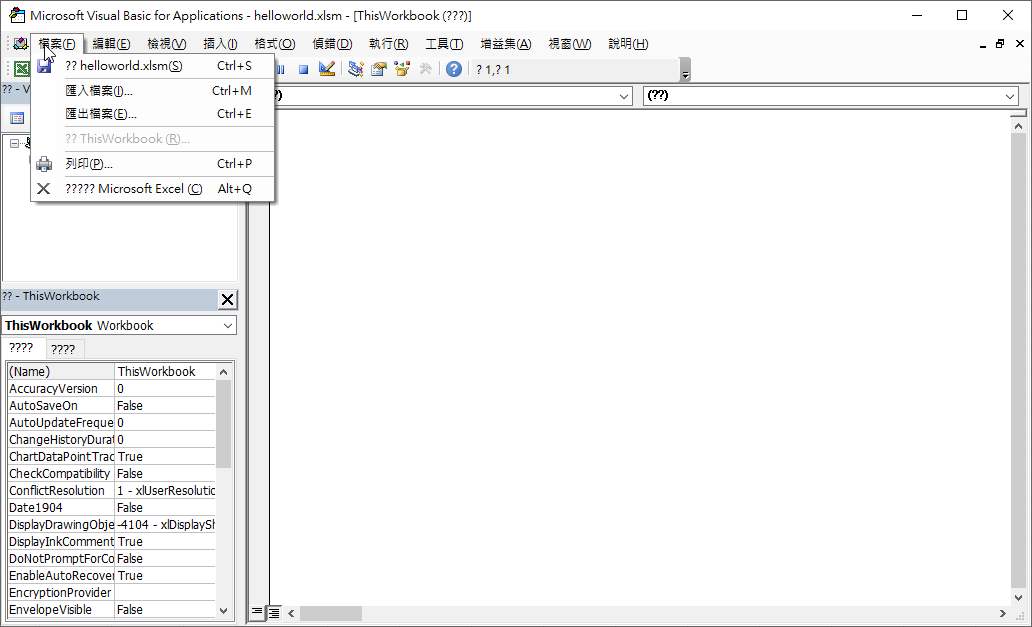
Task: Select 匯入檔案 (Import File) menu entry
Action: tap(100, 90)
